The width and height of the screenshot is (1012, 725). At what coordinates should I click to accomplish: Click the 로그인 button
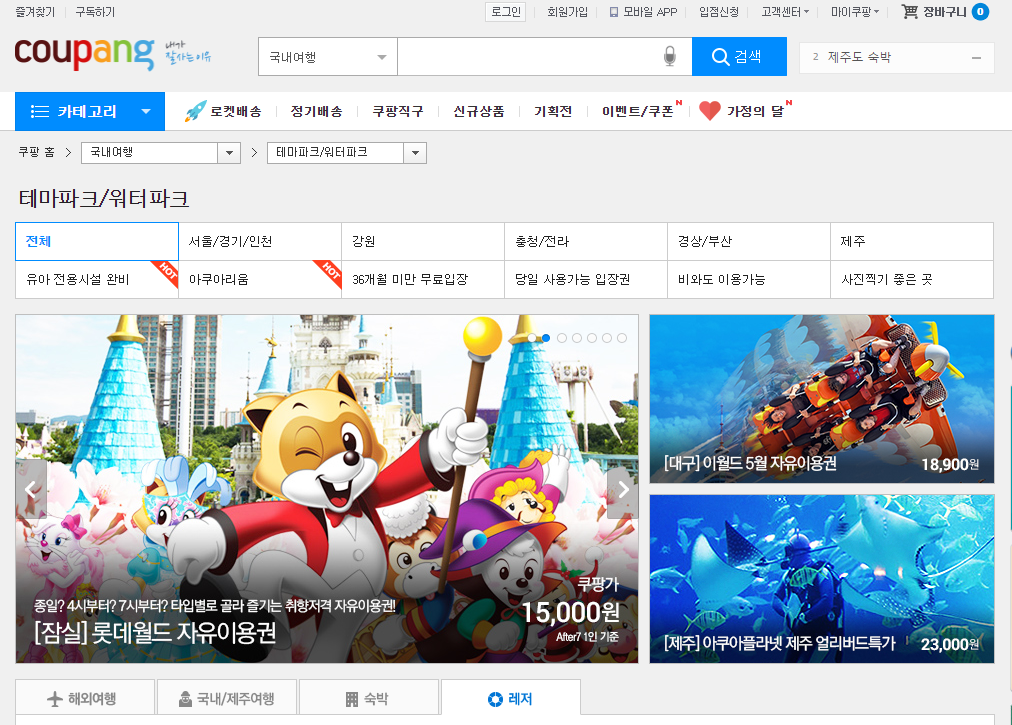[x=505, y=12]
